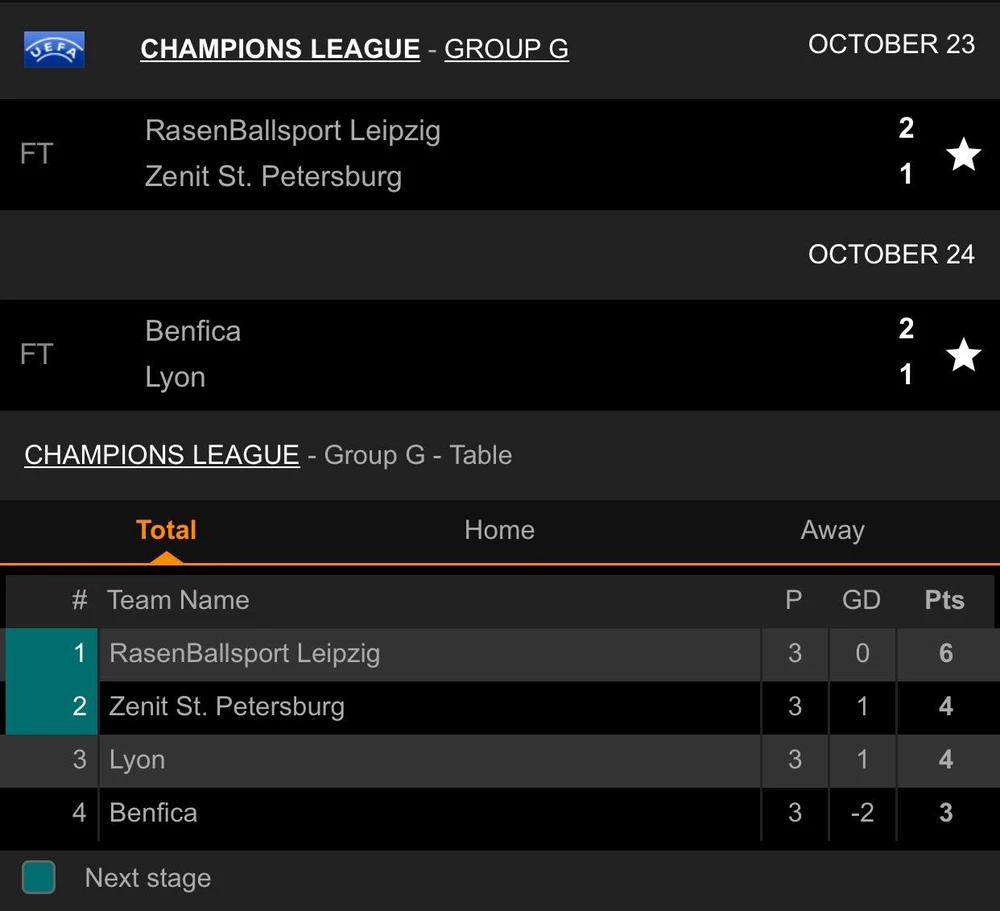Viewport: 1000px width, 911px height.
Task: Click the teal Next stage legend swatch
Action: click(x=39, y=877)
